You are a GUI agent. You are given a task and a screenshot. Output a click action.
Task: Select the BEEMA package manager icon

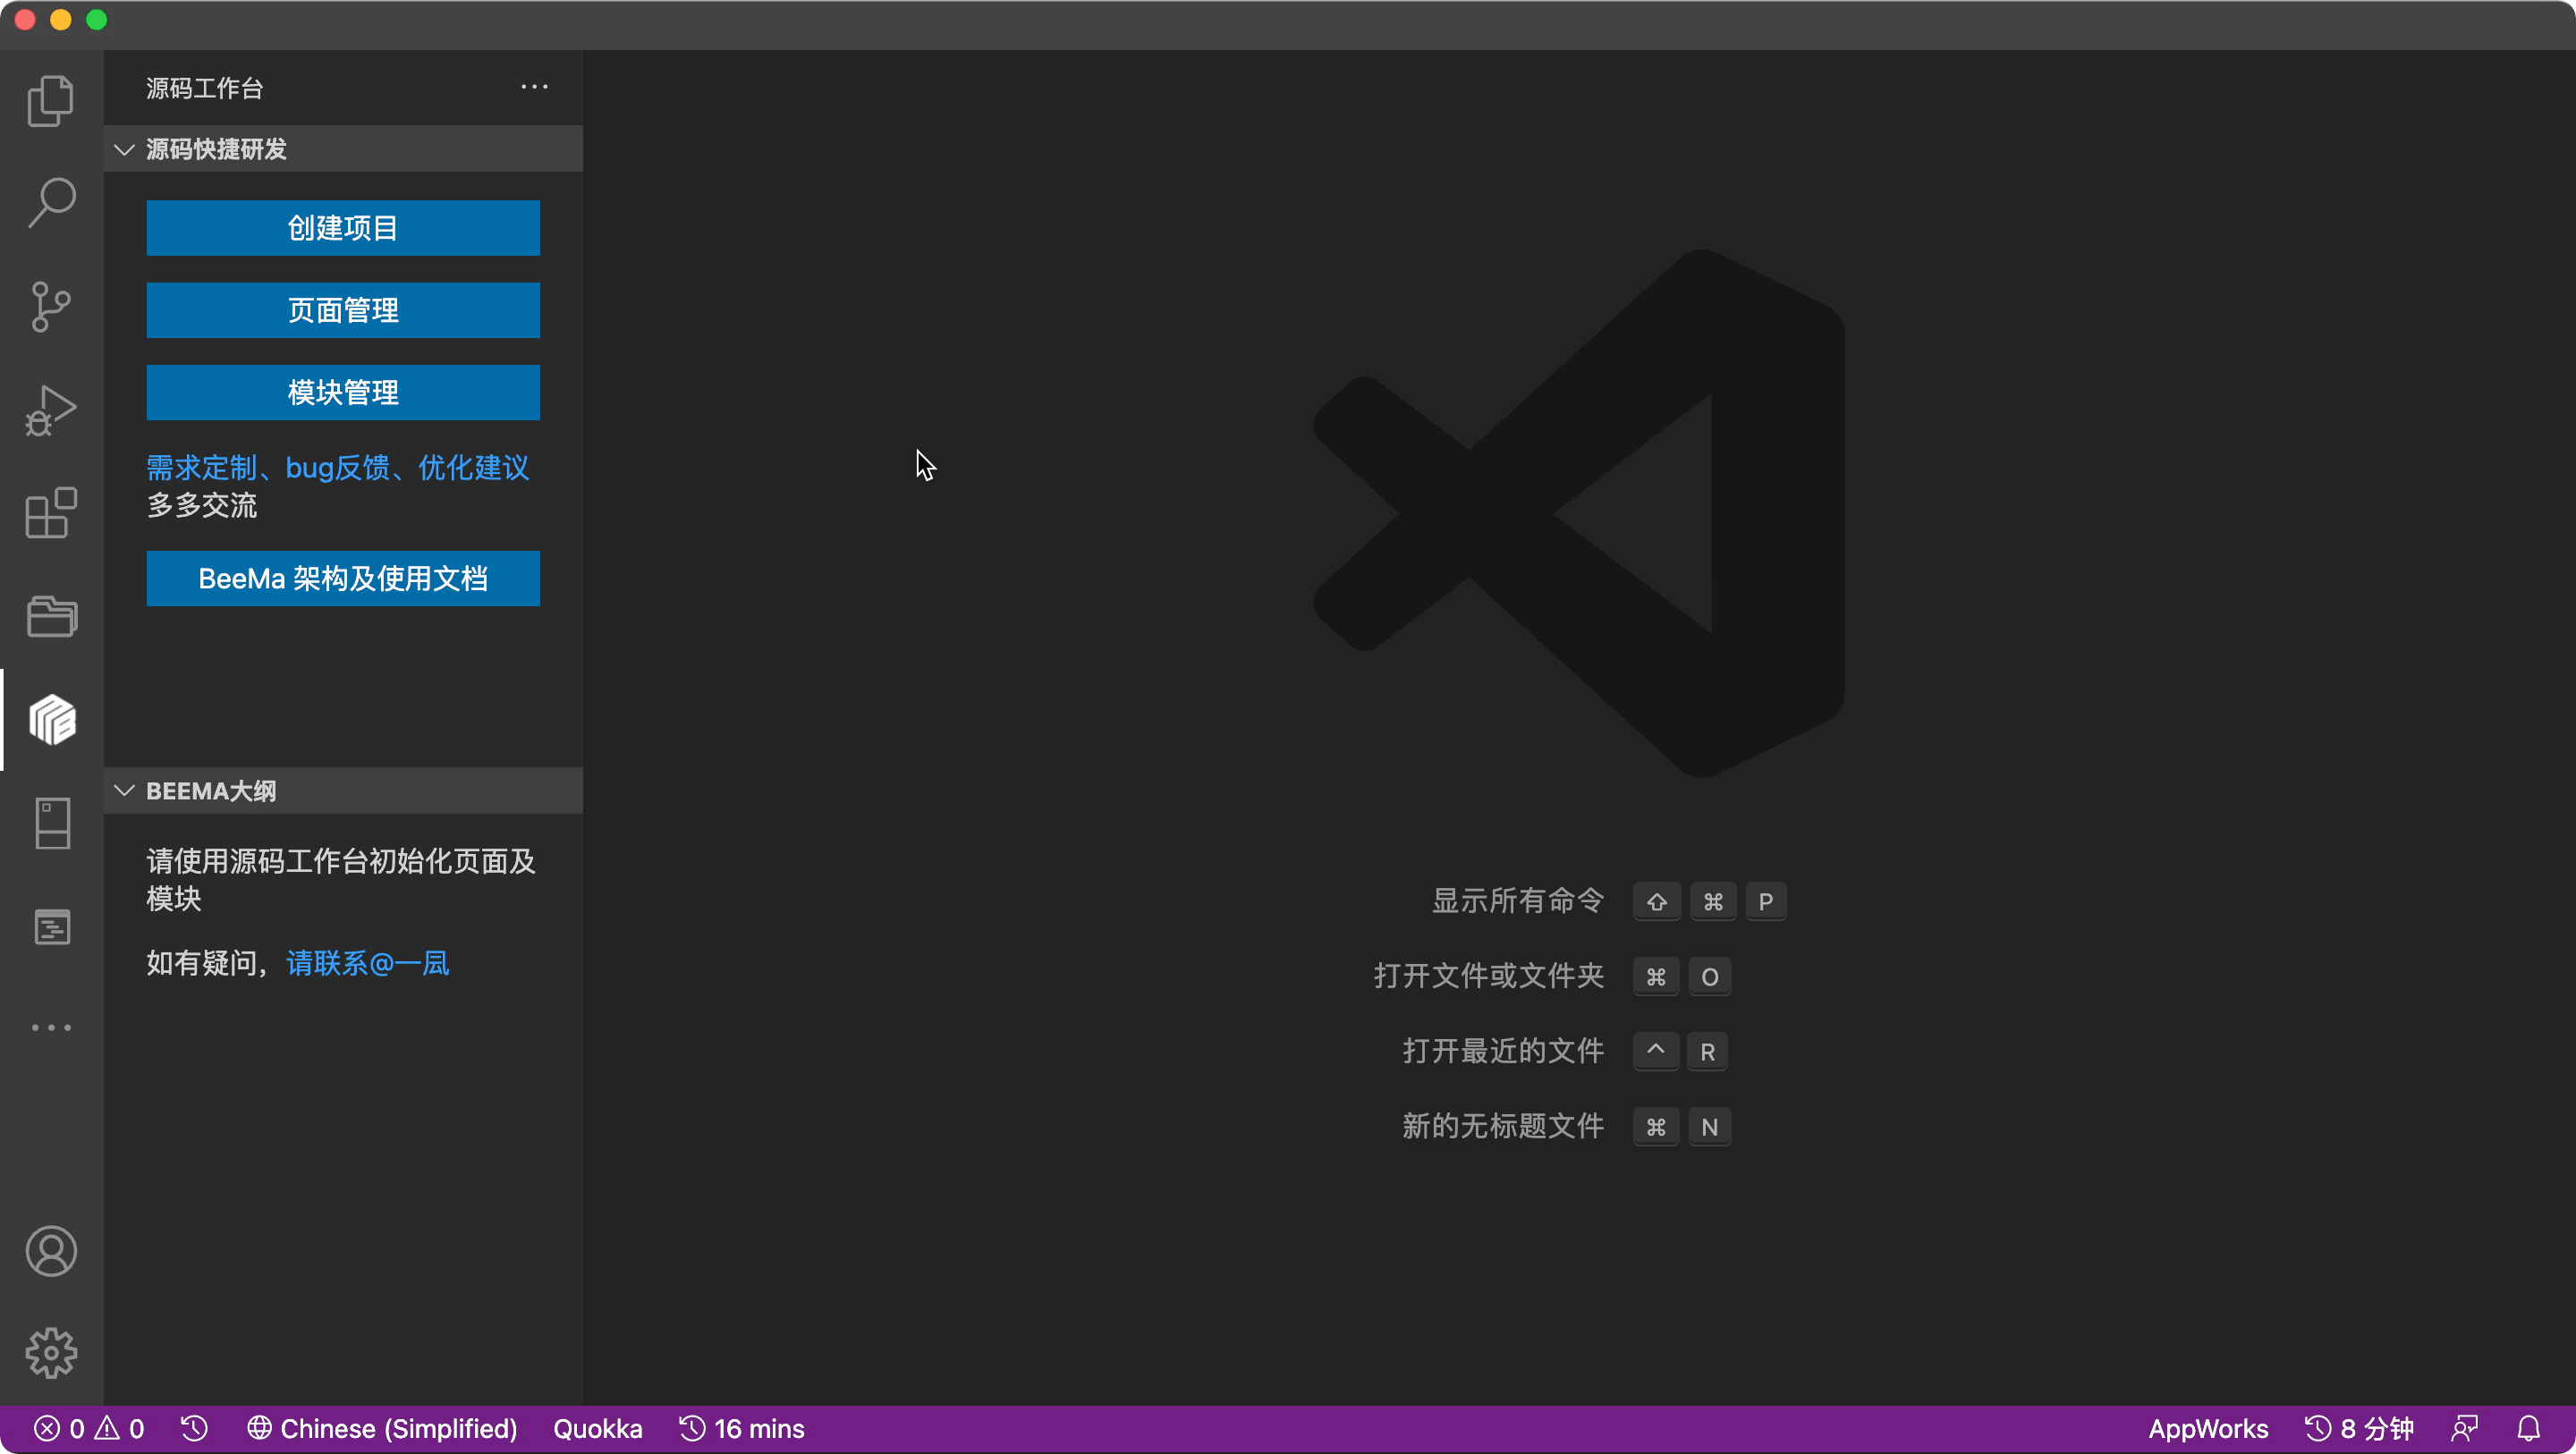coord(51,720)
